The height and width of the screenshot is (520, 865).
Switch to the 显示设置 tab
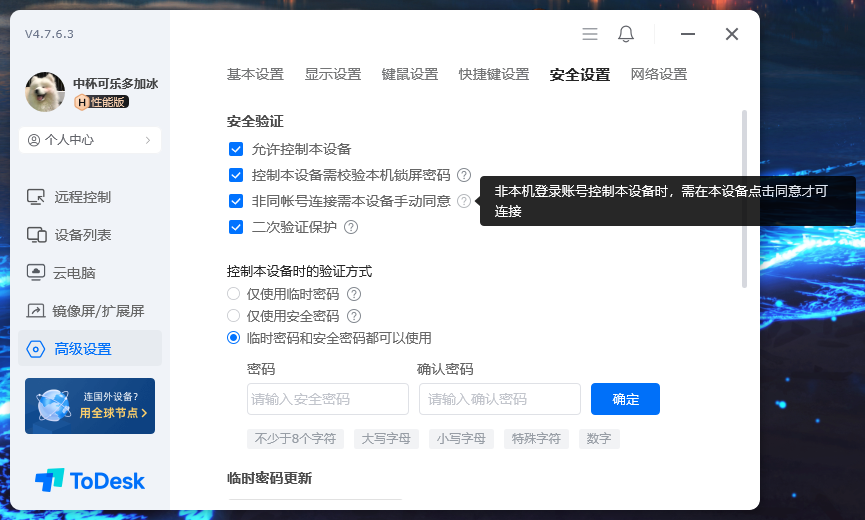[333, 74]
